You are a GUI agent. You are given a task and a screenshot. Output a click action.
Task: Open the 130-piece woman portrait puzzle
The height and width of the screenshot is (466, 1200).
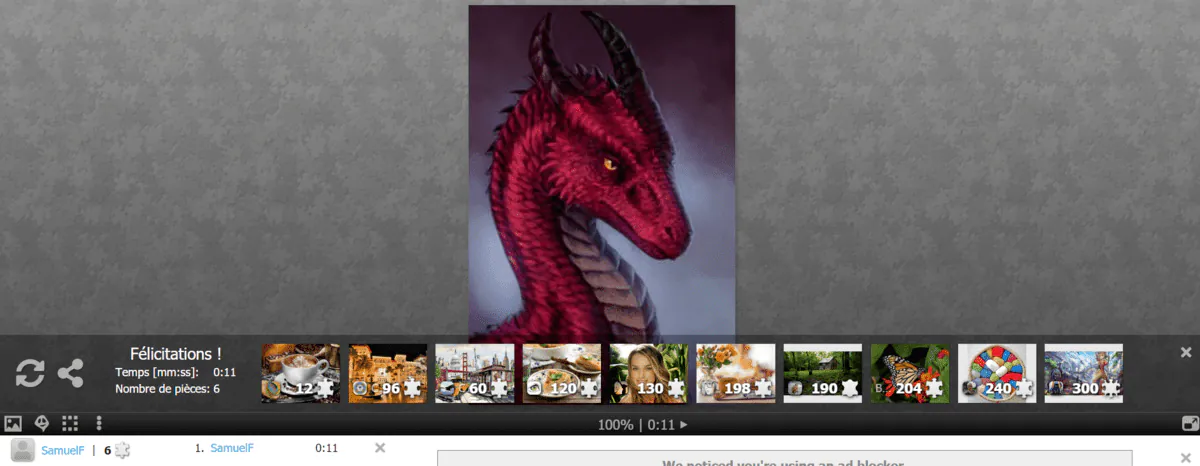coord(649,373)
